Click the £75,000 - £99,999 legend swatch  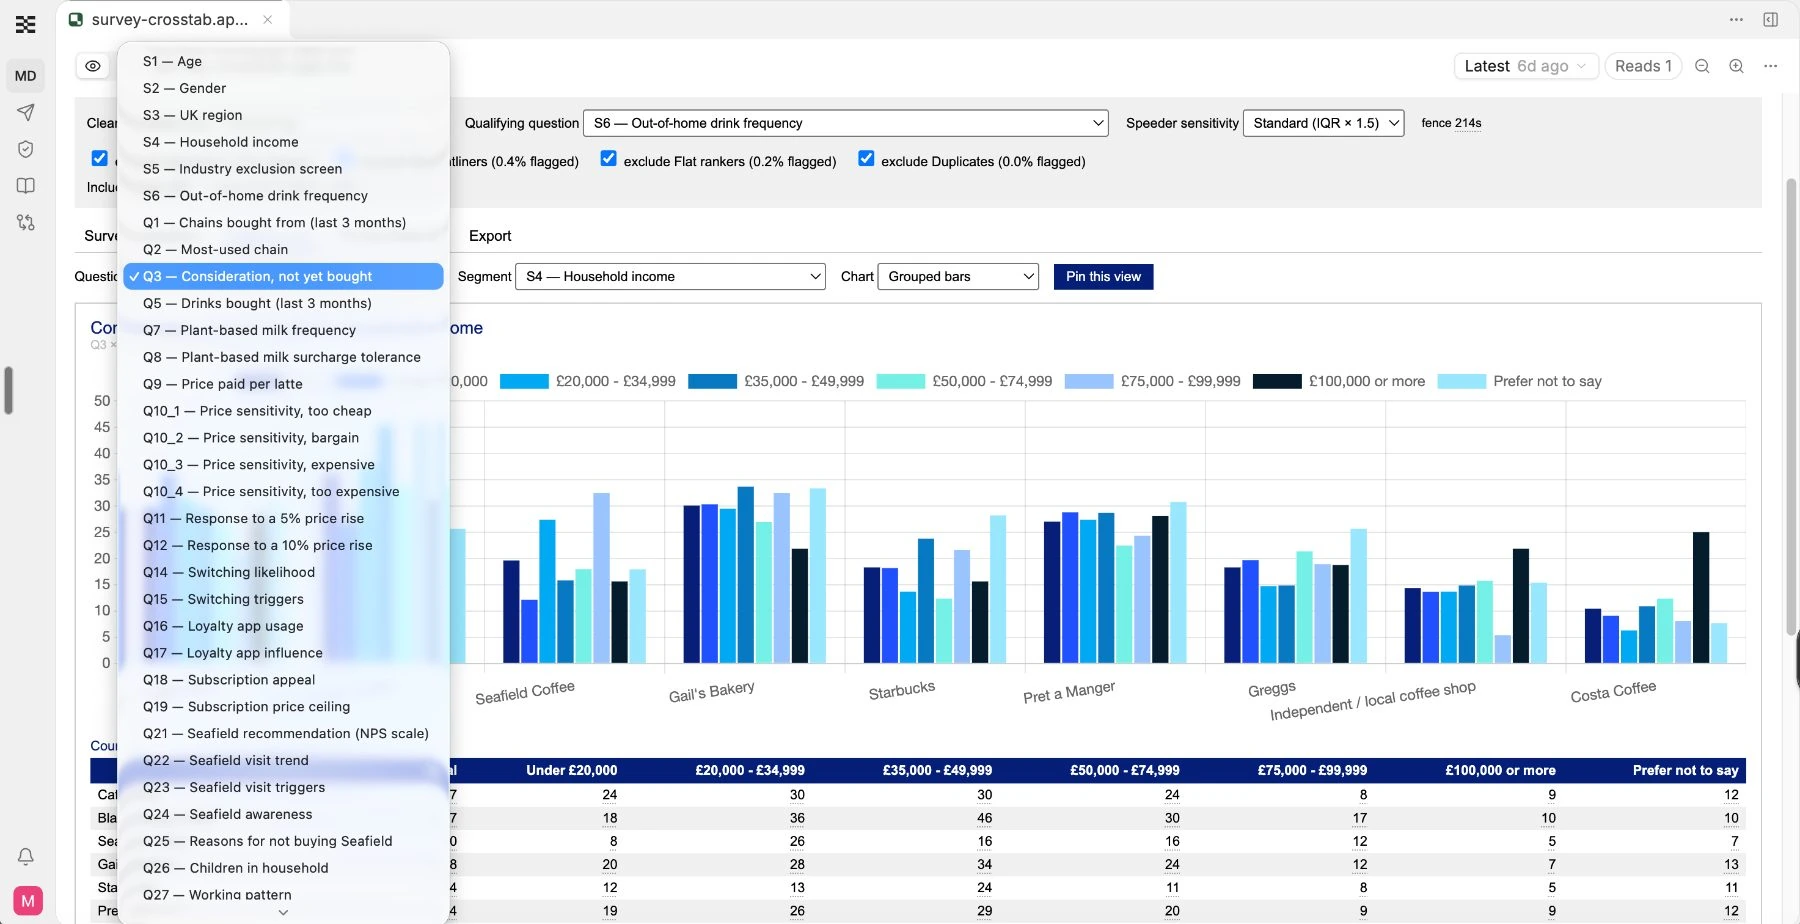pos(1089,381)
